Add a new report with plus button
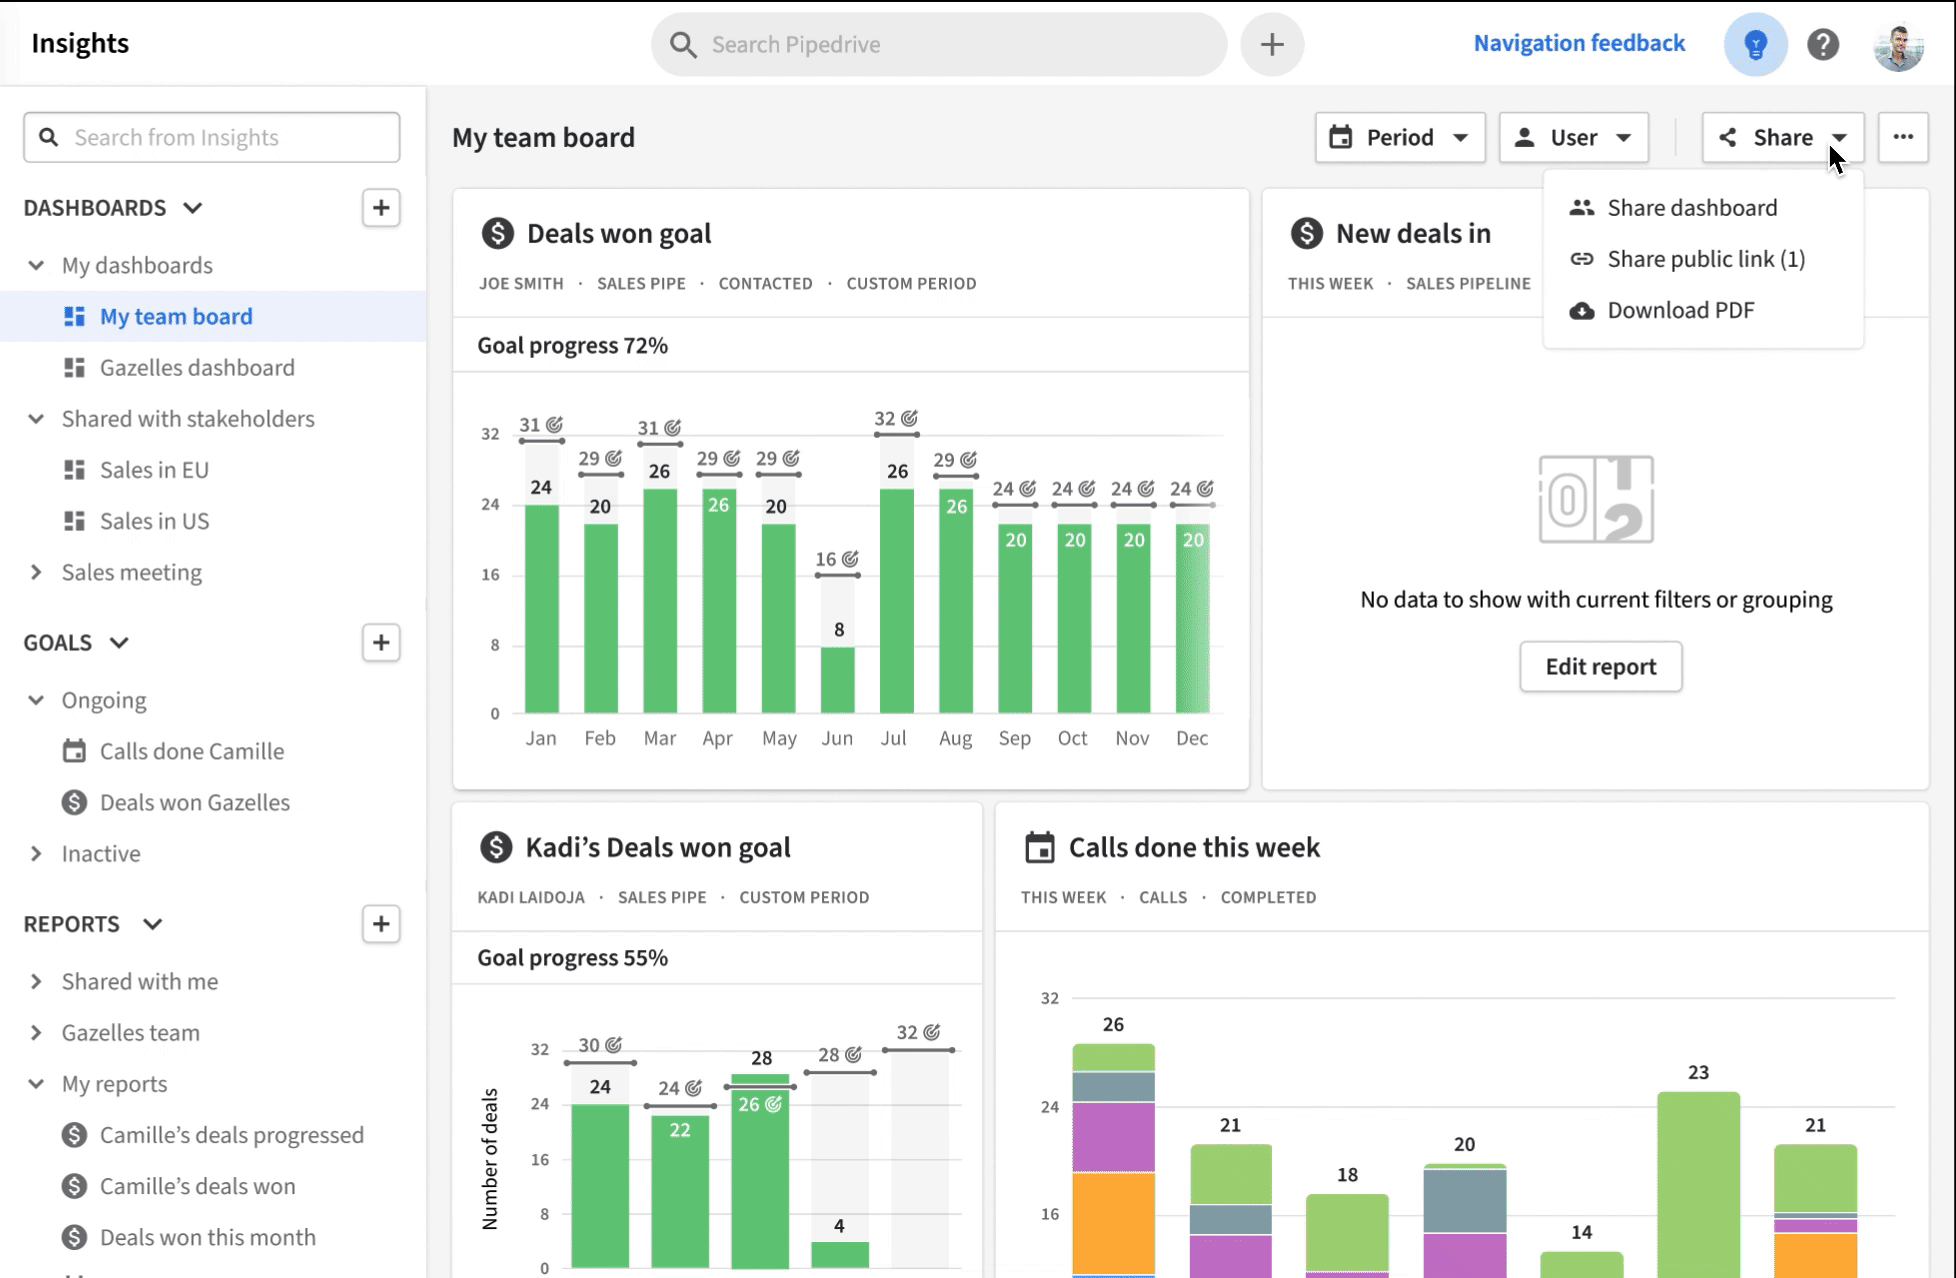 pos(381,924)
